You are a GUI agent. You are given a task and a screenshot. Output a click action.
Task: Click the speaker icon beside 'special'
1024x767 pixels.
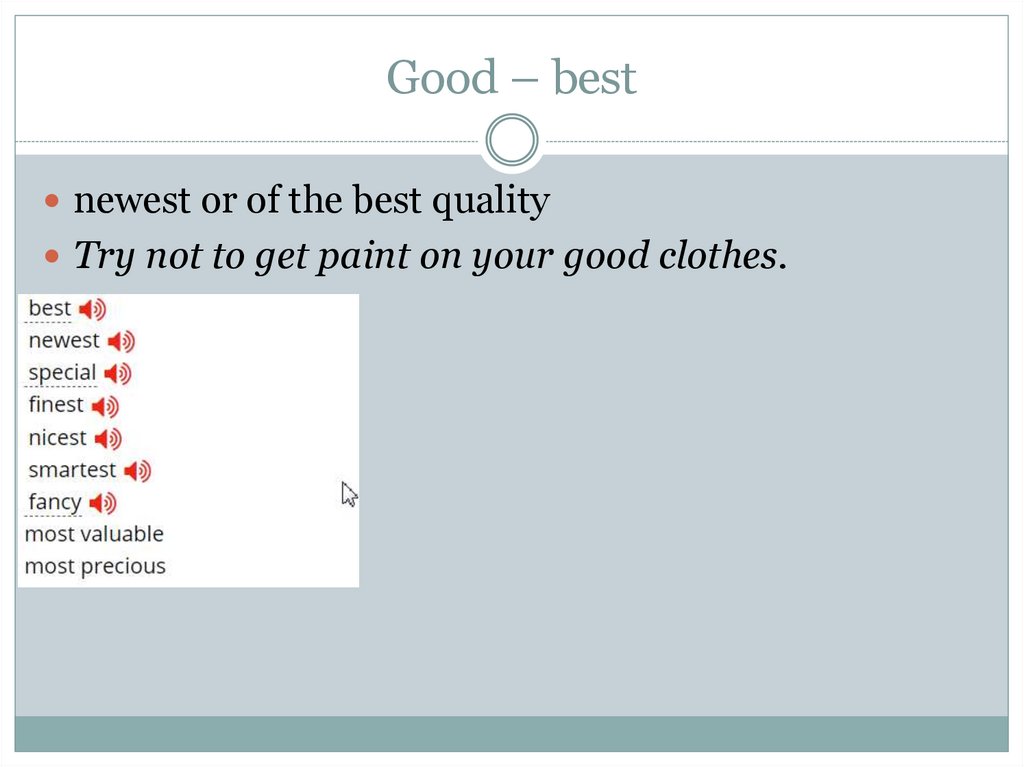pyautogui.click(x=118, y=374)
